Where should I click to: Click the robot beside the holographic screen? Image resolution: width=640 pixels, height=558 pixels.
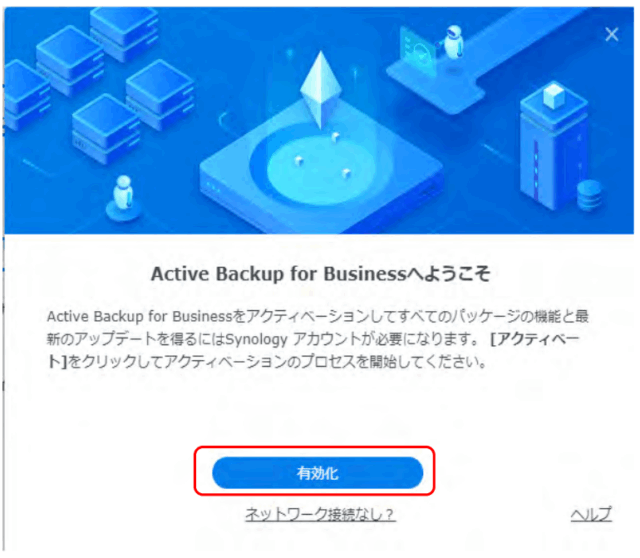(x=453, y=41)
